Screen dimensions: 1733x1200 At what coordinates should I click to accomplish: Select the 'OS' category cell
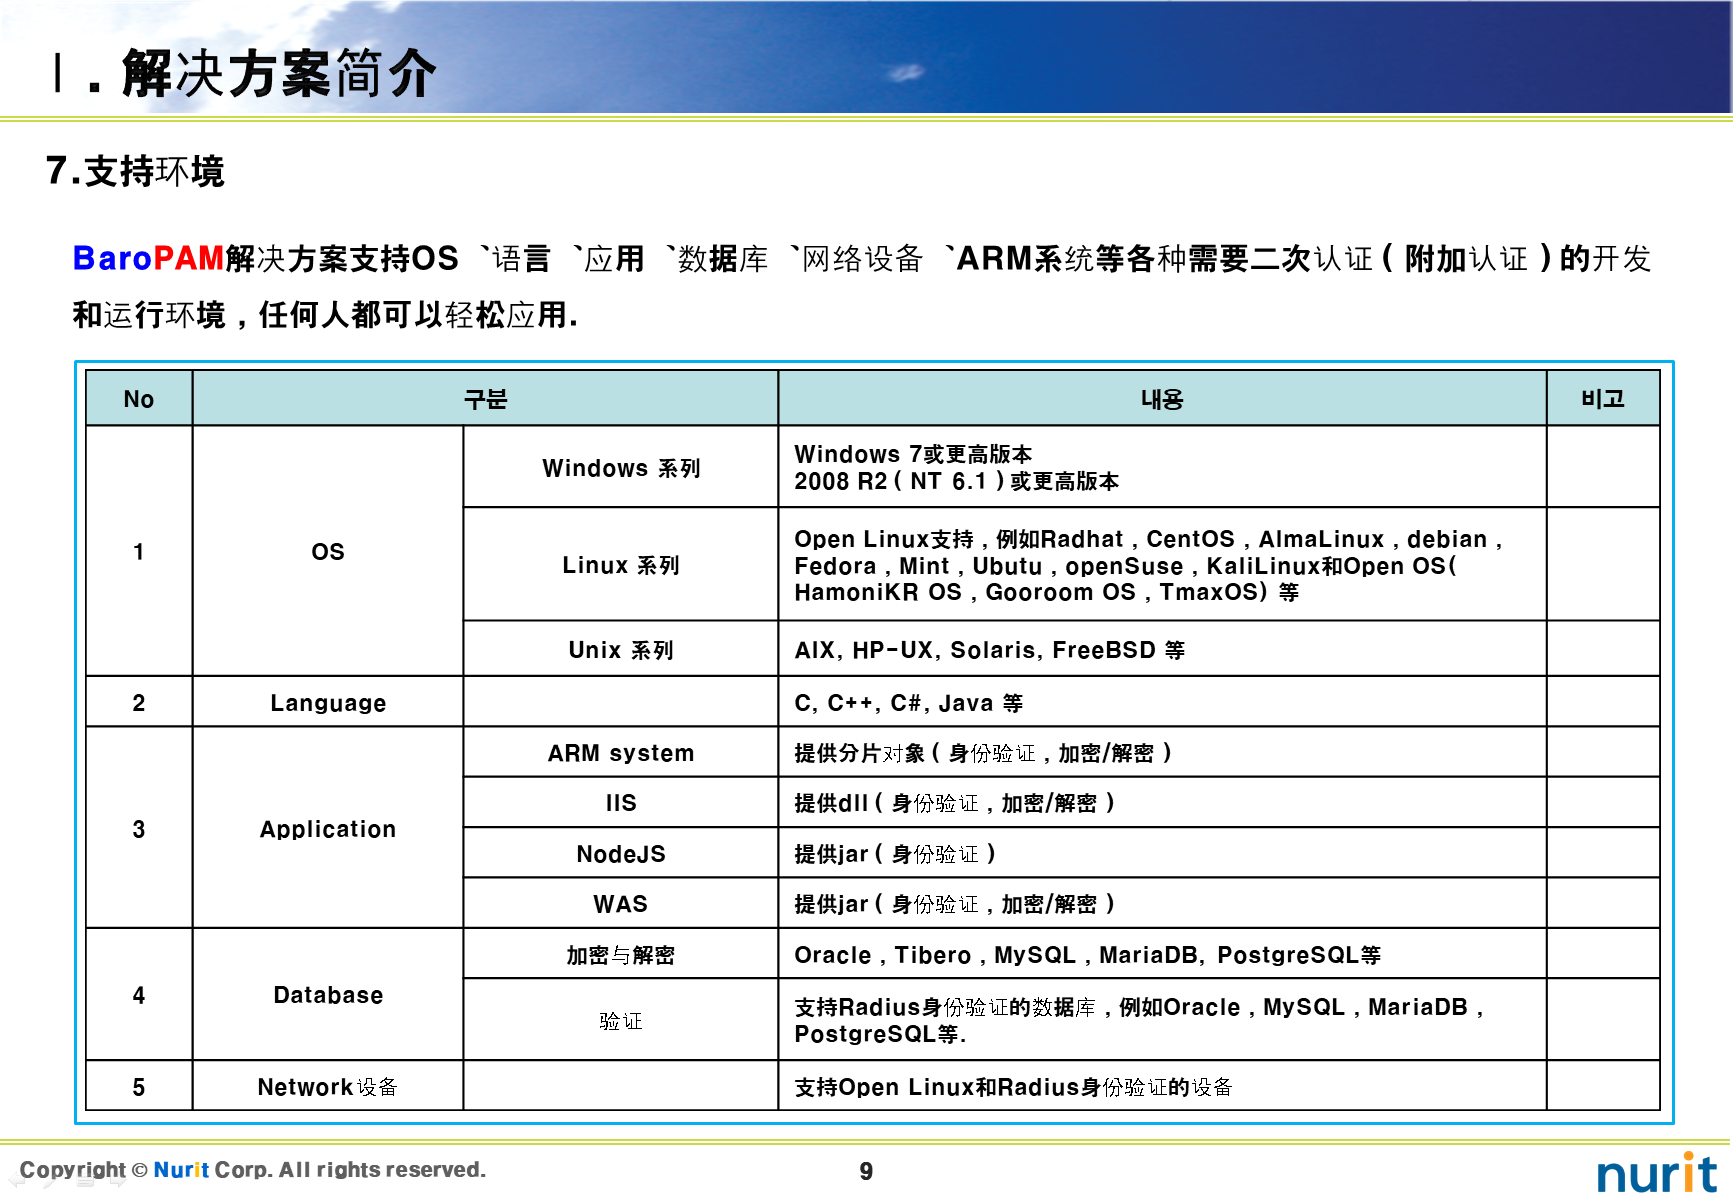pos(328,551)
